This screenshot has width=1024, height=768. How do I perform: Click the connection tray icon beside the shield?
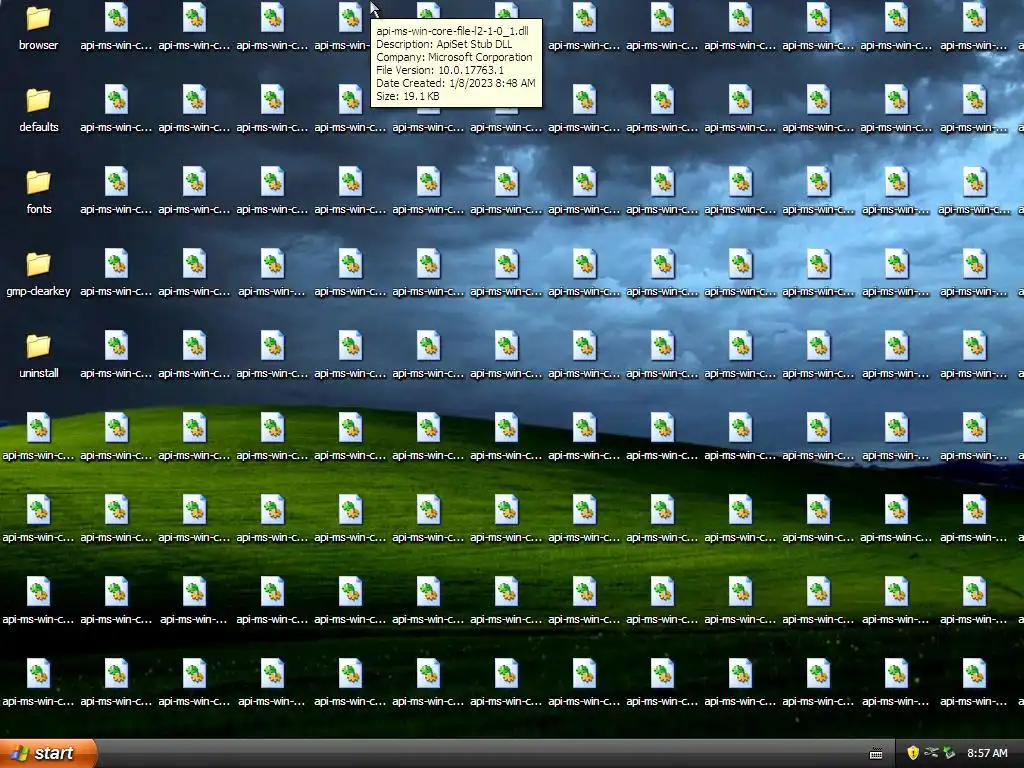(931, 753)
